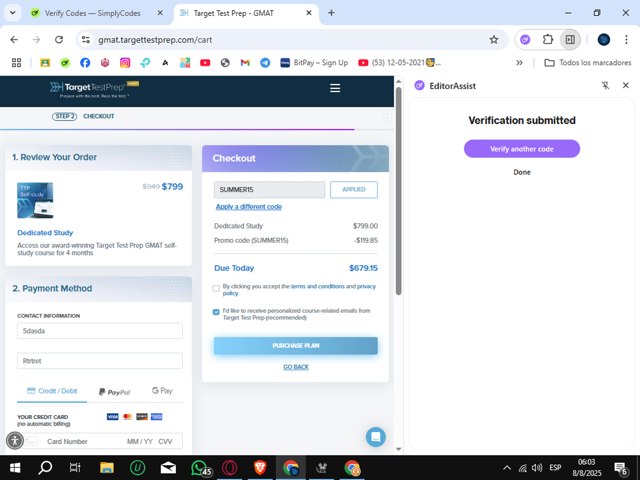640x480 pixels.
Task: Open the chat bubble widget
Action: tap(376, 437)
